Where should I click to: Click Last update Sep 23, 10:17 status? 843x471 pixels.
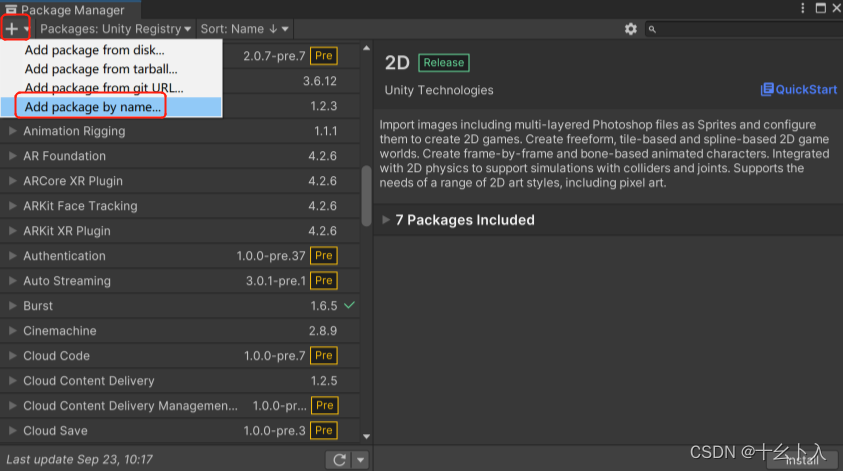(x=80, y=460)
